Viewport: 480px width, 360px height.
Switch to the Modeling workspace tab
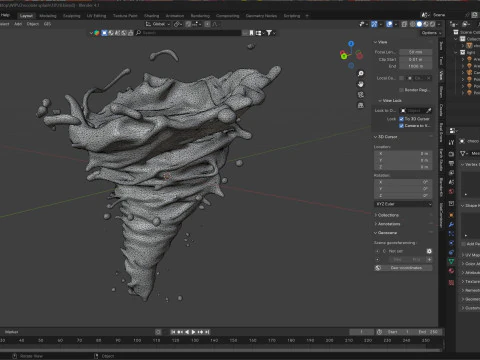(48, 16)
